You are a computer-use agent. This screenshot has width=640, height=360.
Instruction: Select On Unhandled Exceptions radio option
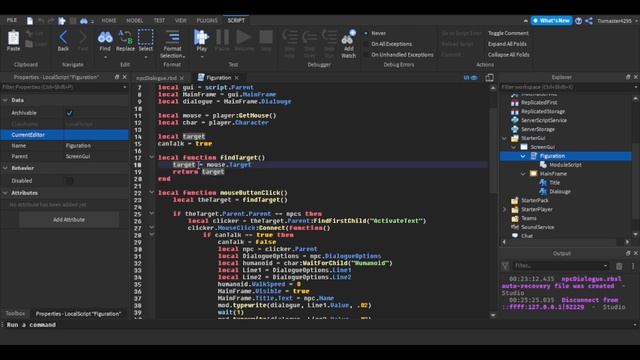coord(366,54)
